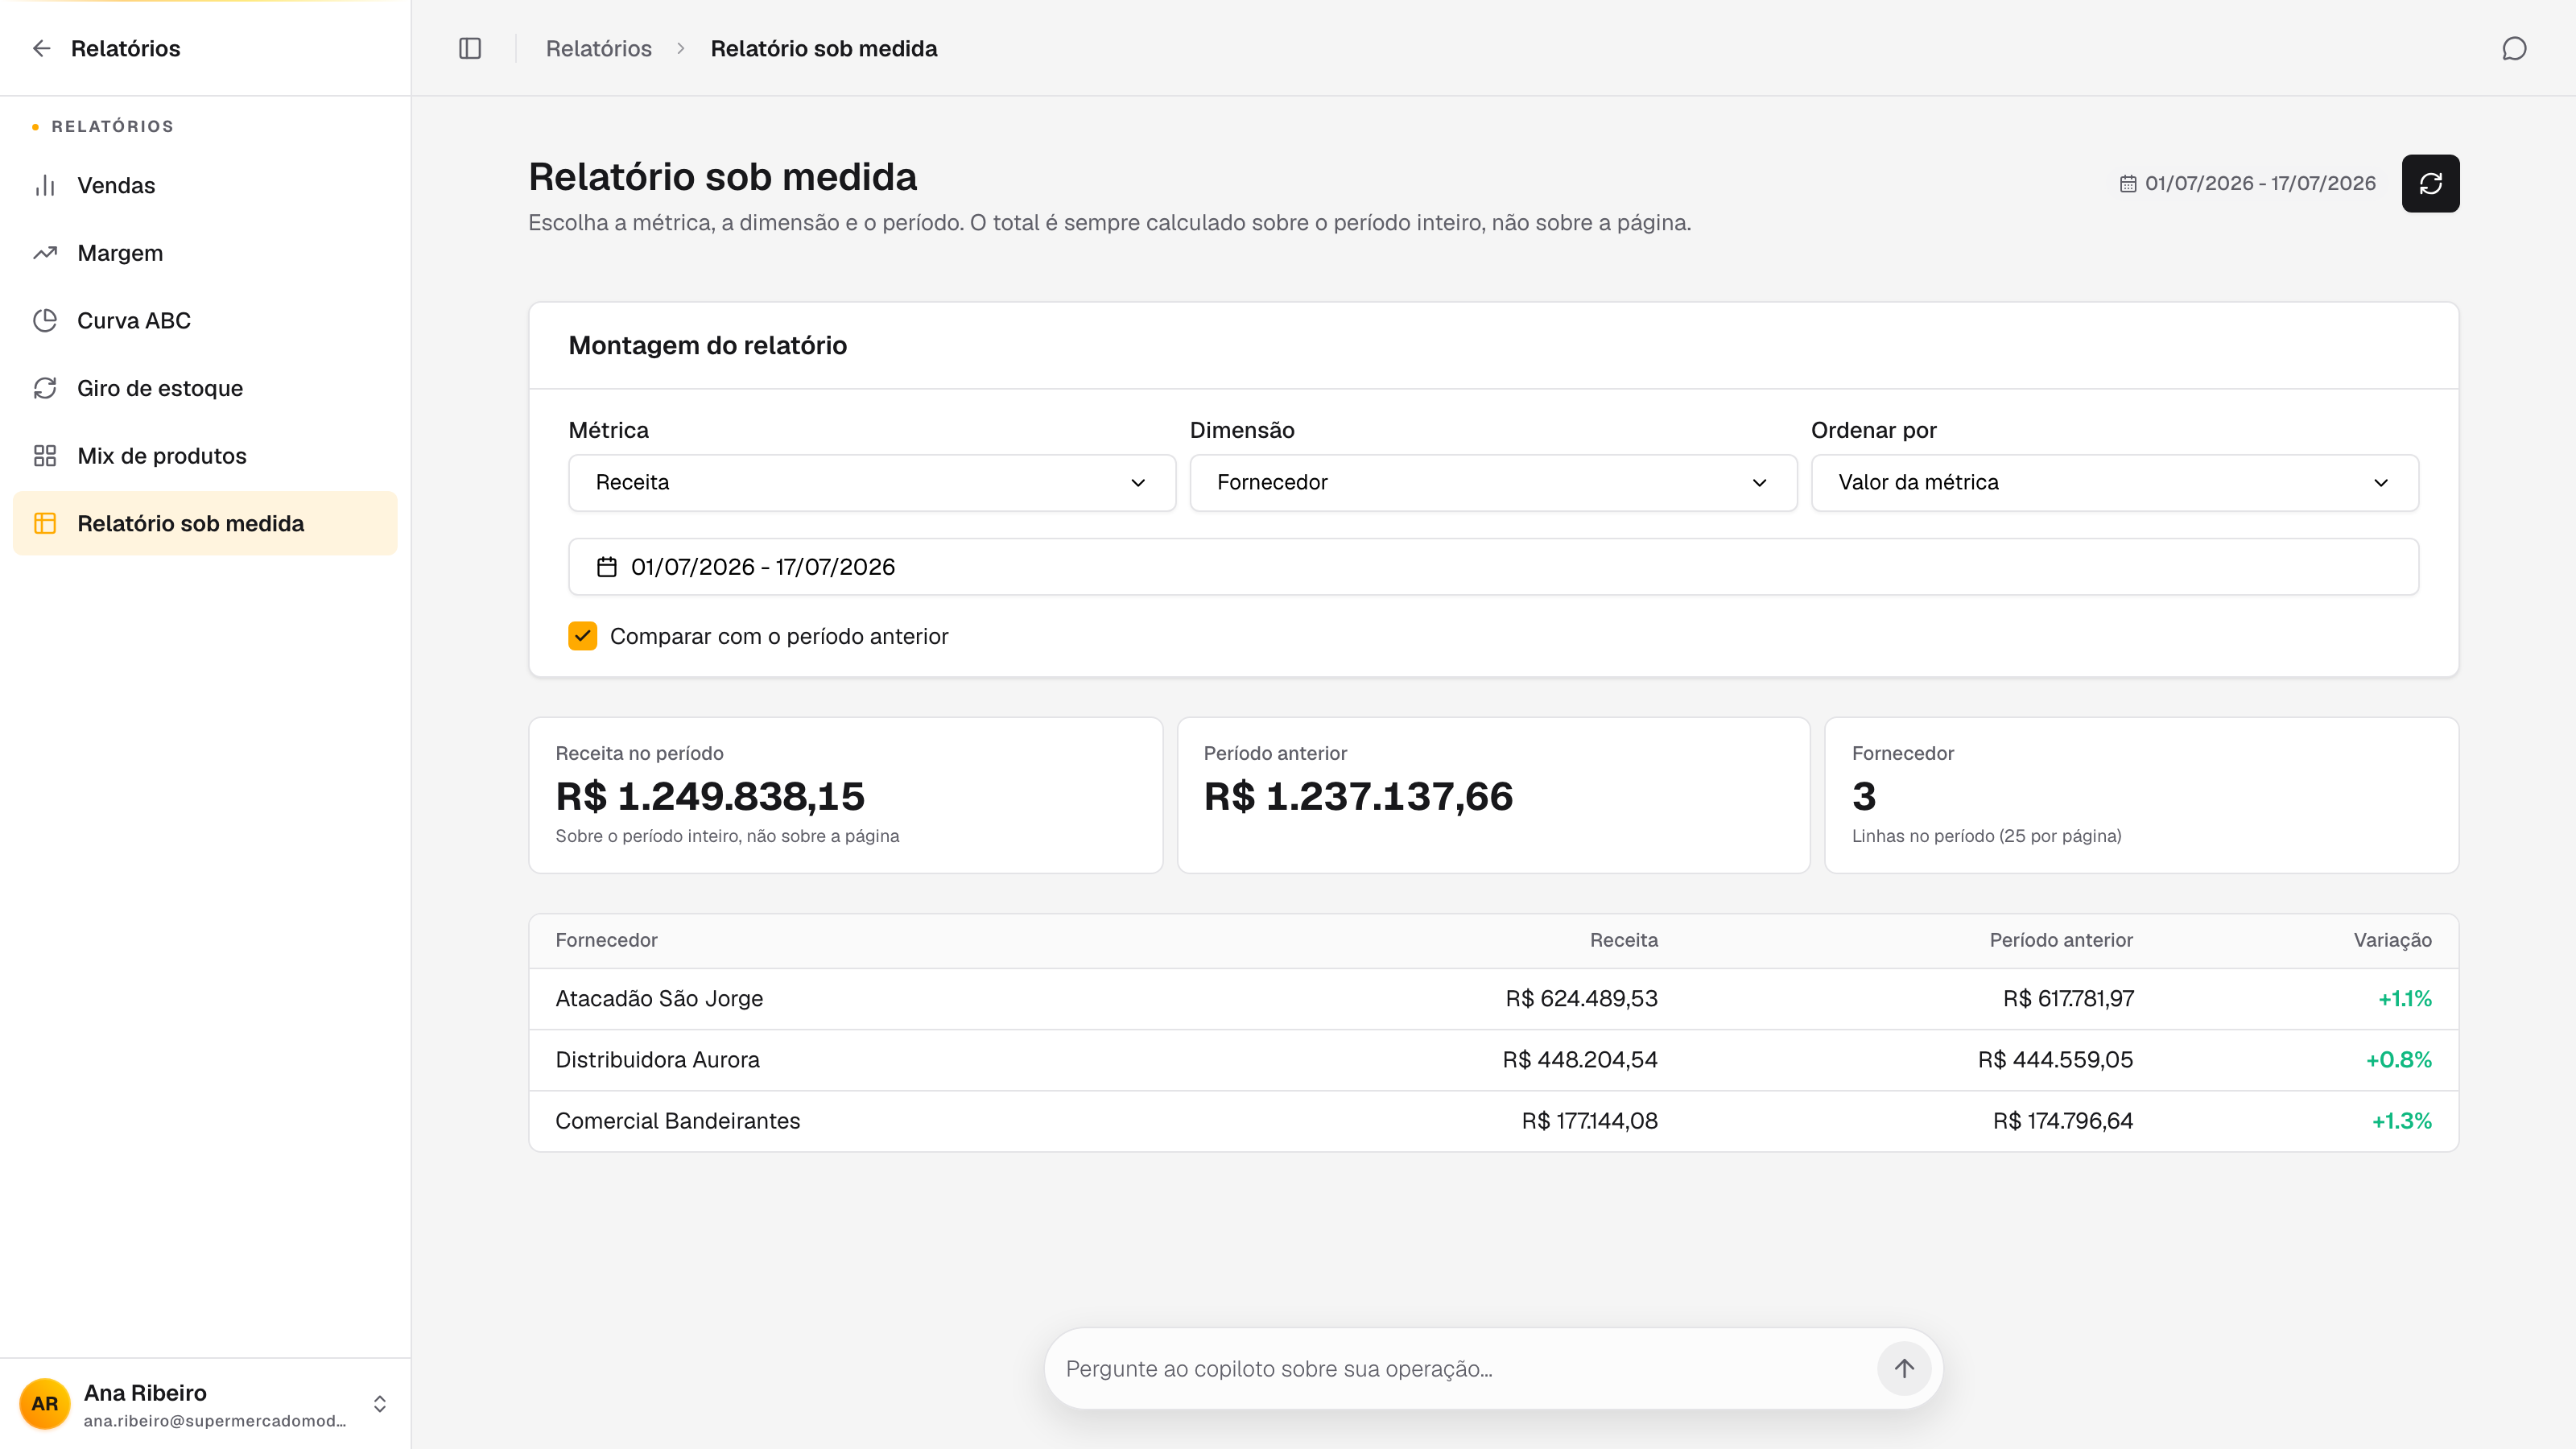Screen dimensions: 2576x1449
Task: Open Margem report in sidebar
Action: pos(205,253)
